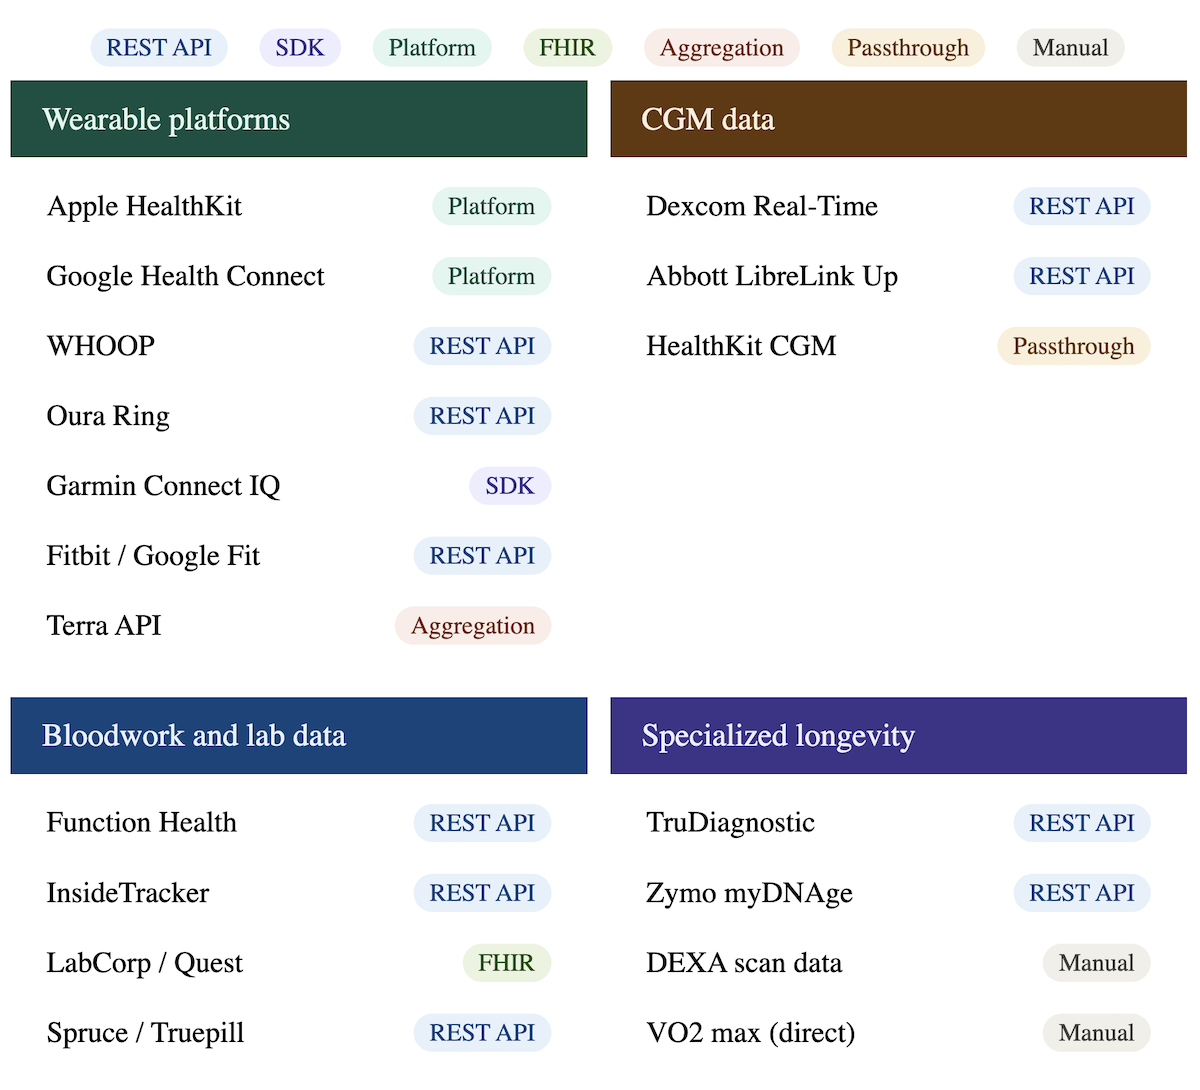
Task: Click the Terra API row label
Action: point(104,626)
